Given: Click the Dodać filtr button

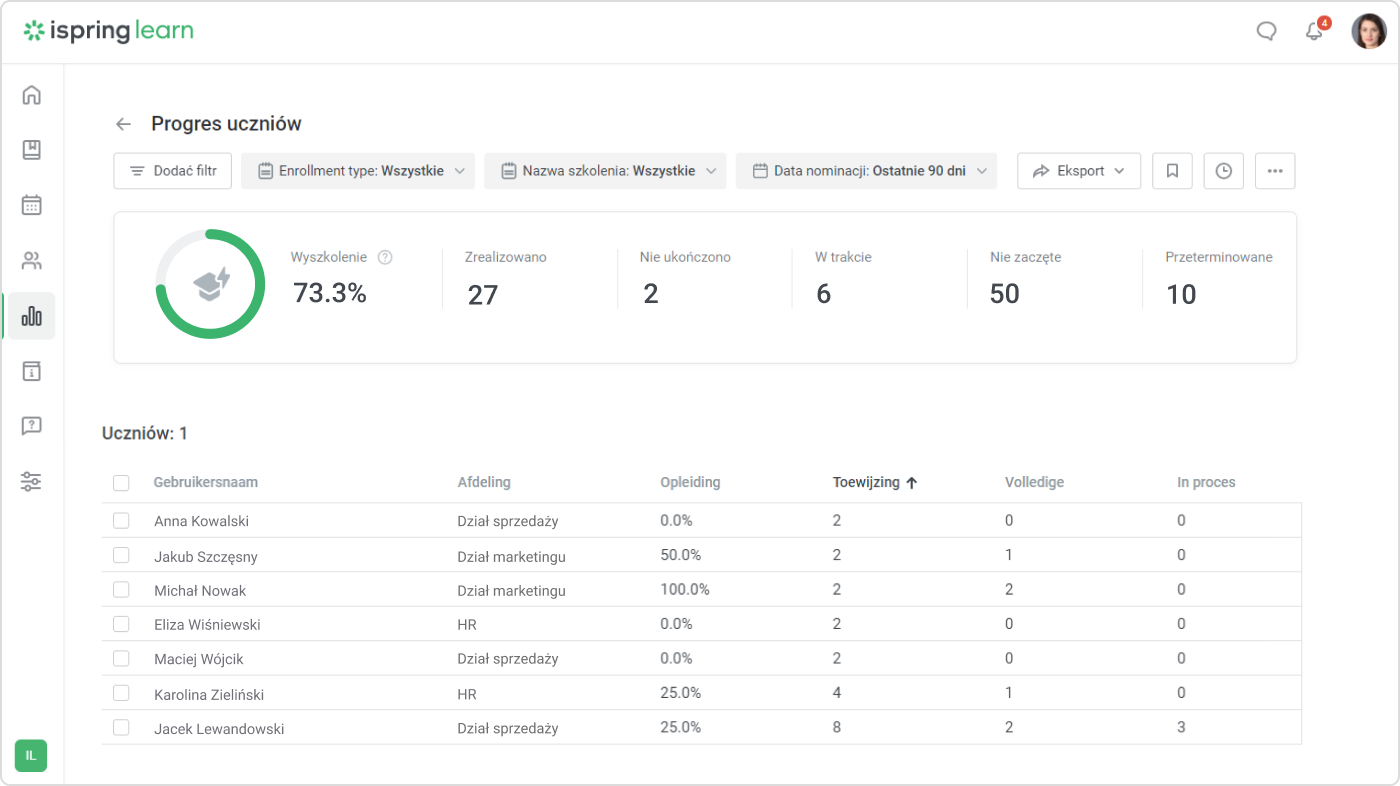Looking at the screenshot, I should [173, 171].
